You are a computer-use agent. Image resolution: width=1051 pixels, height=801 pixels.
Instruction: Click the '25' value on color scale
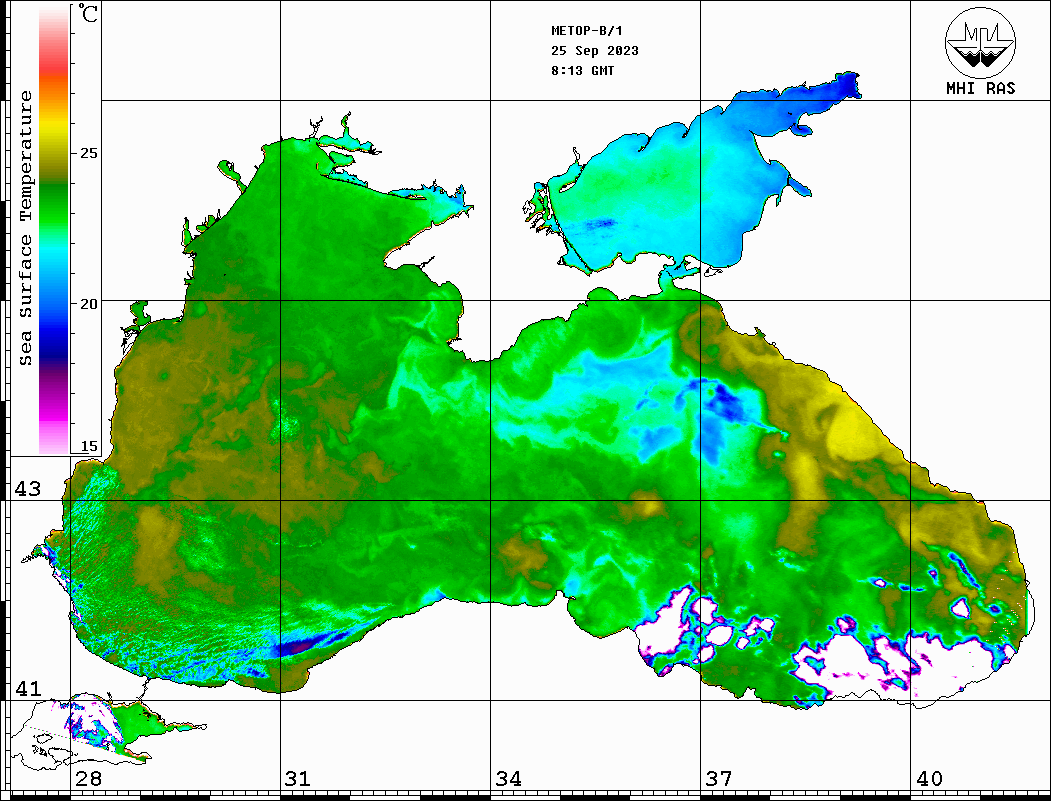[89, 153]
